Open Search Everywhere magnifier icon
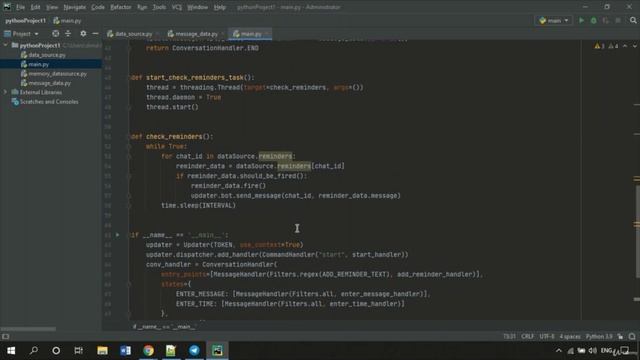 (633, 20)
